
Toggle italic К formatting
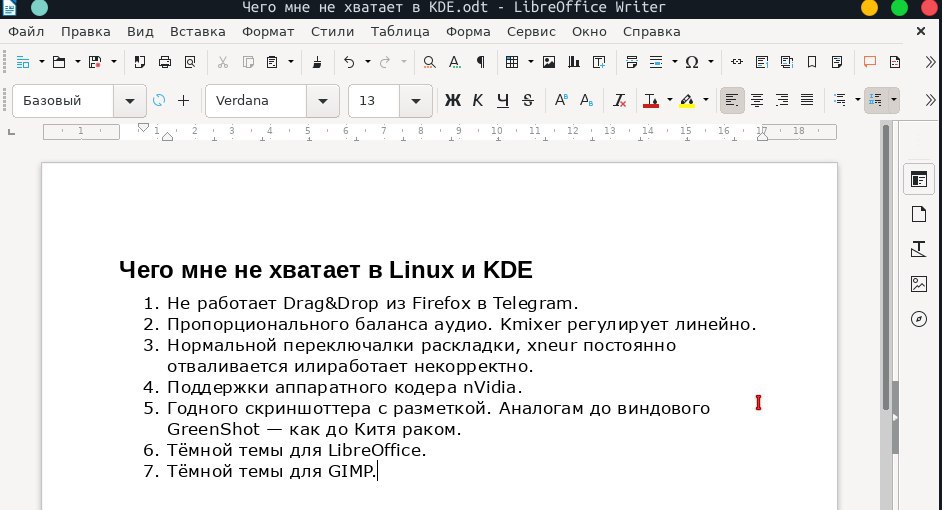click(x=478, y=100)
